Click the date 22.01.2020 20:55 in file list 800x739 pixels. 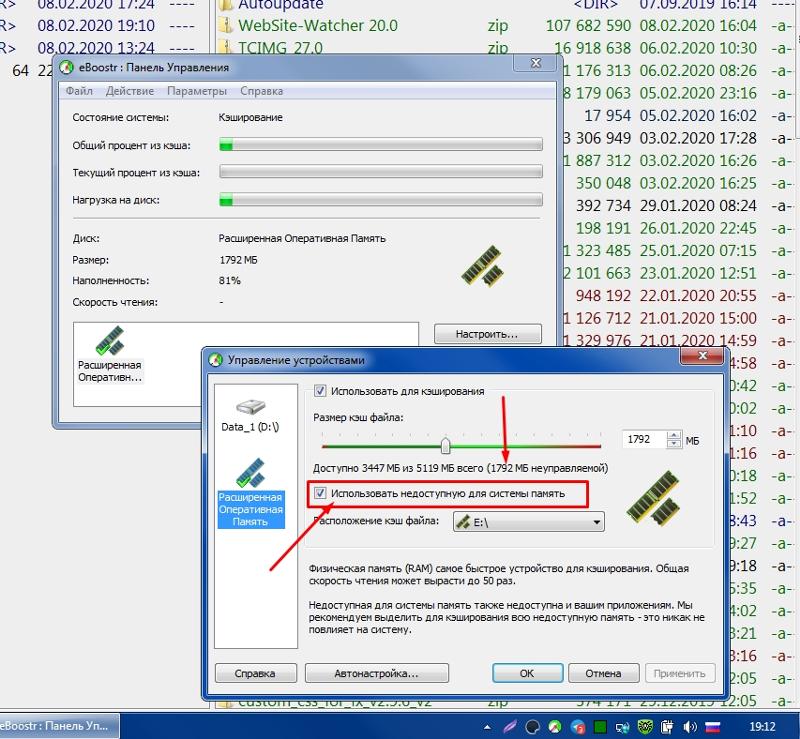698,295
